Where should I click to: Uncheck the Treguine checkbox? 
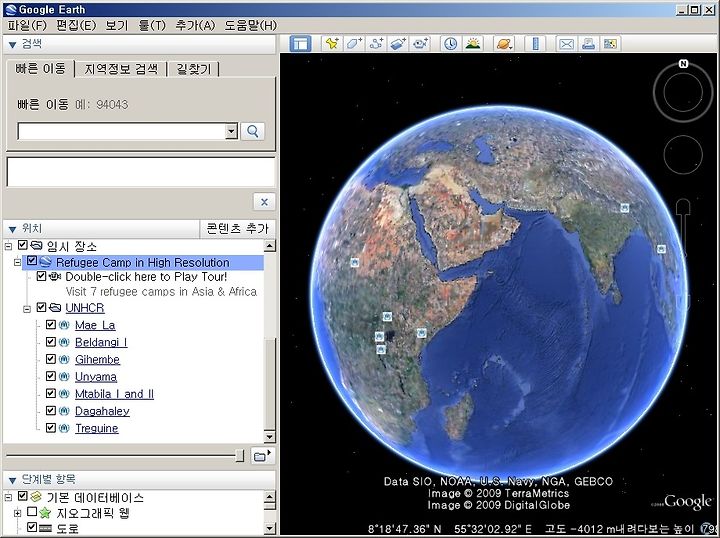(51, 428)
